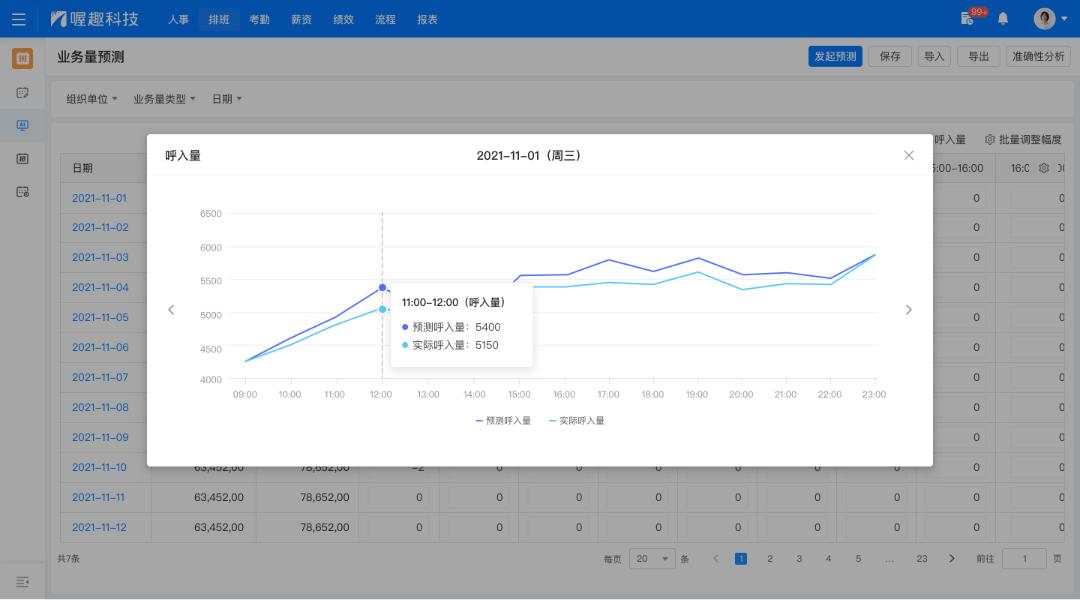Screen dimensions: 1080x600
Task: Click the notification bell icon
Action: point(1003,19)
